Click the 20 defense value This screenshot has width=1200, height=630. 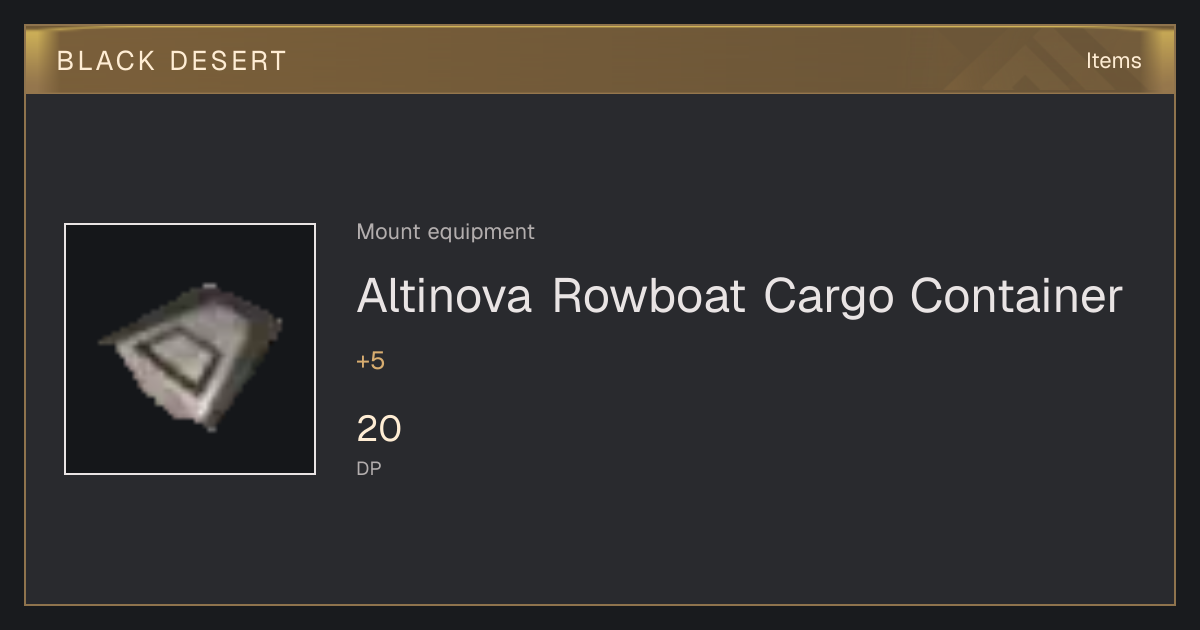pos(379,429)
